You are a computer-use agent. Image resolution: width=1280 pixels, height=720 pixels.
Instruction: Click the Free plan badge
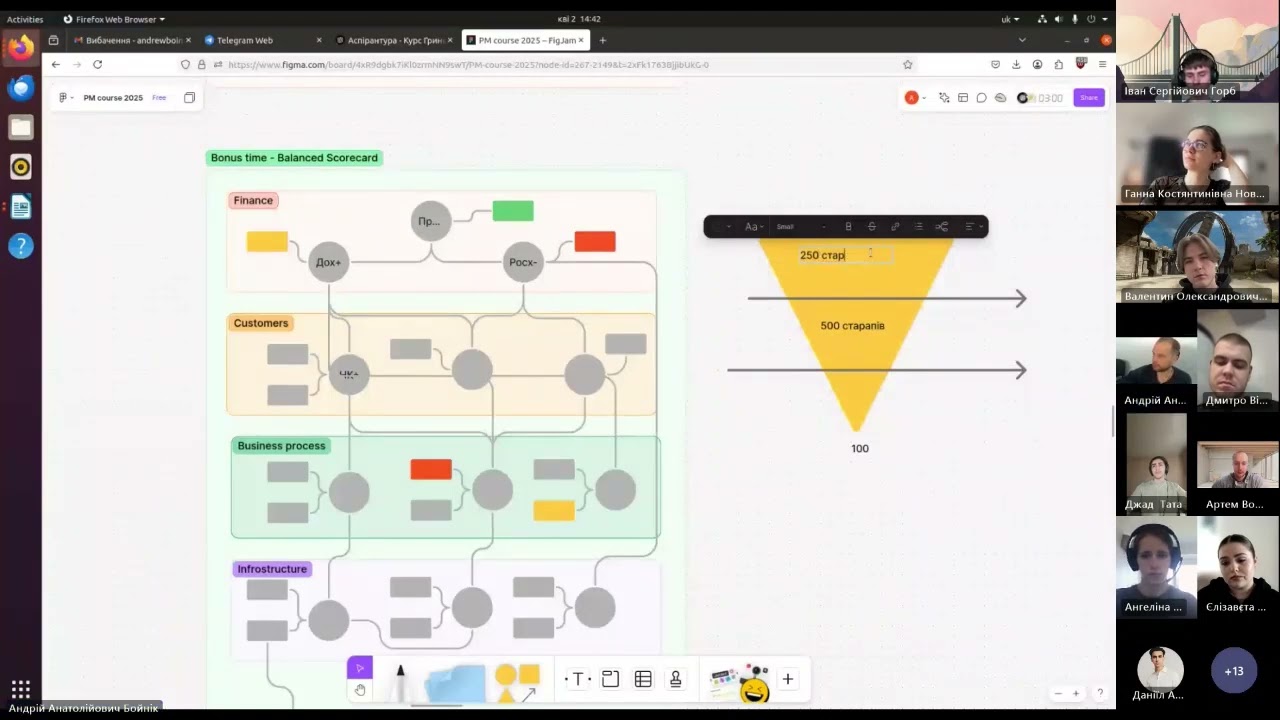point(159,98)
